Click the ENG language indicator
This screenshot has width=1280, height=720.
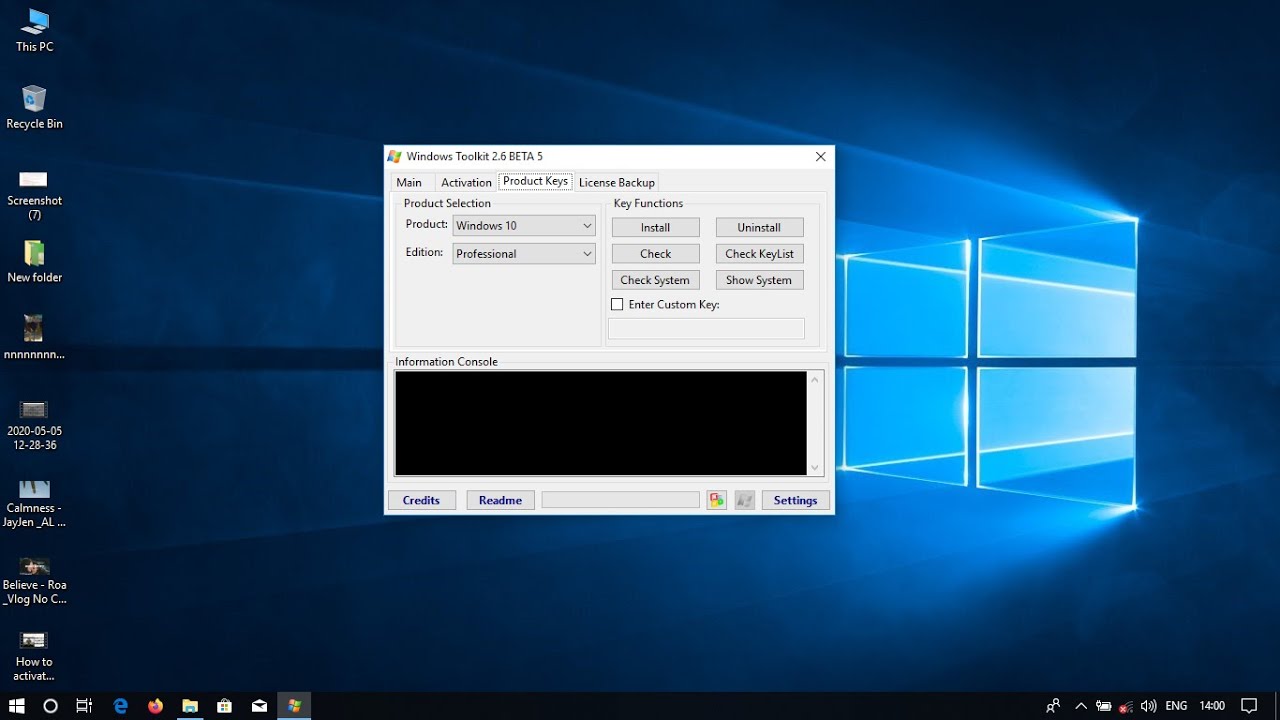point(1176,706)
